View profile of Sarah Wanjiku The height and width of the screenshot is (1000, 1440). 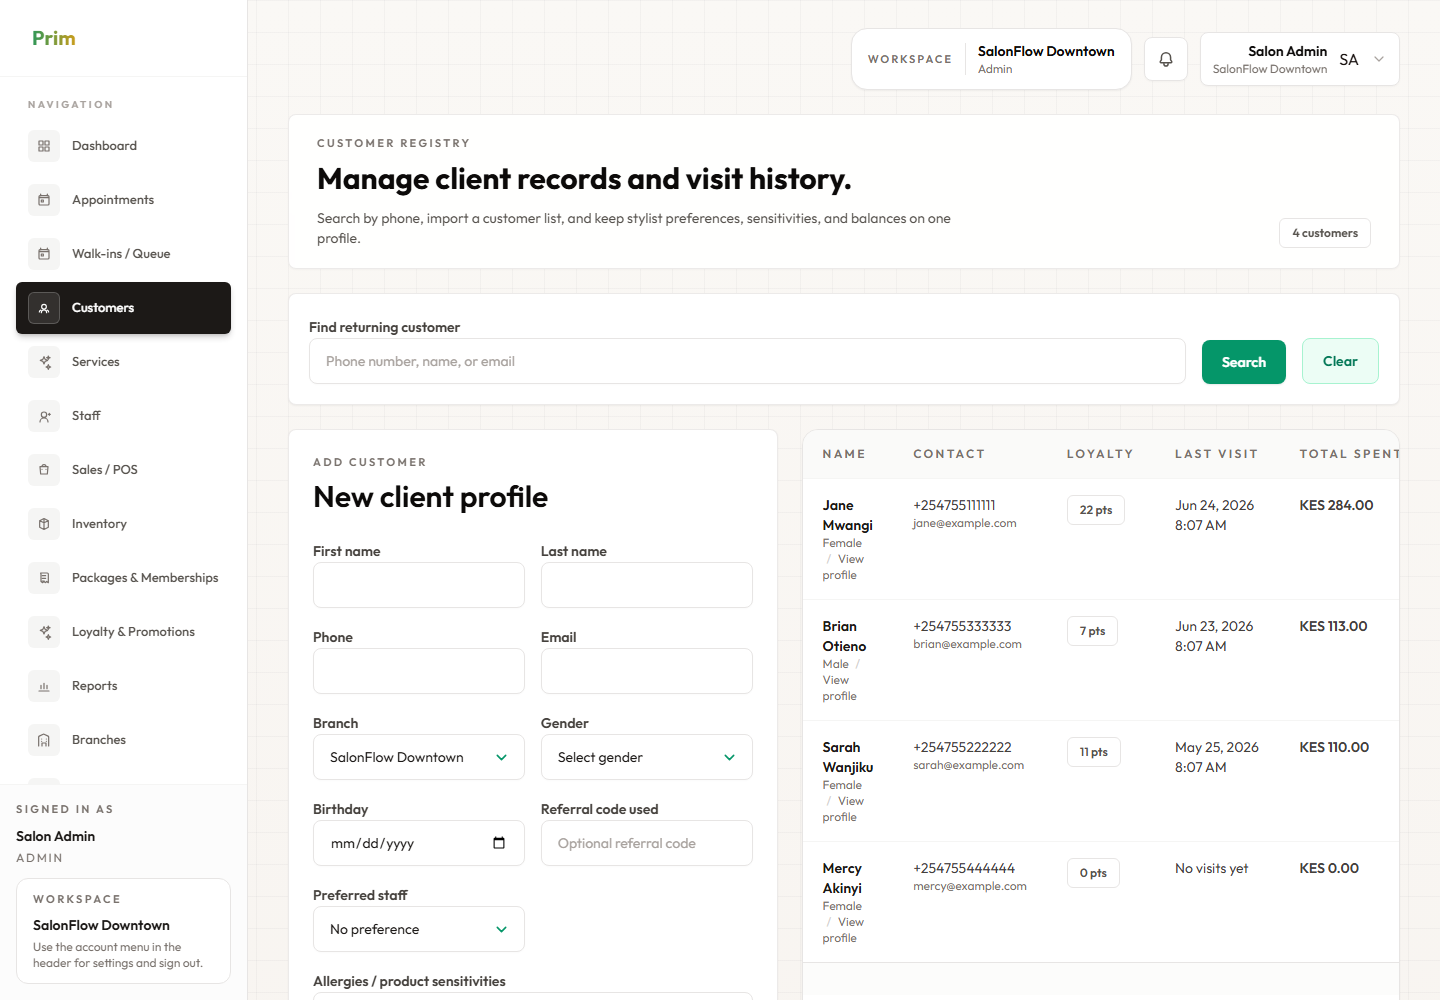point(843,809)
